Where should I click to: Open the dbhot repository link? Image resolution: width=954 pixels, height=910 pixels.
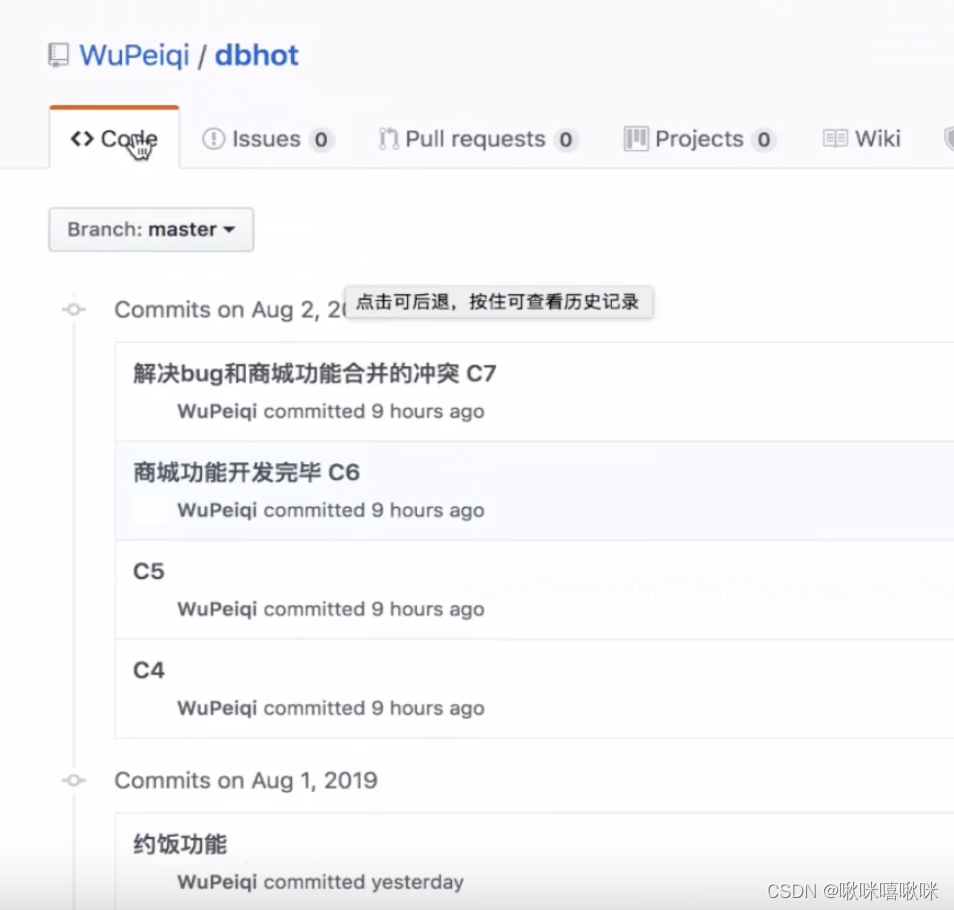(257, 55)
